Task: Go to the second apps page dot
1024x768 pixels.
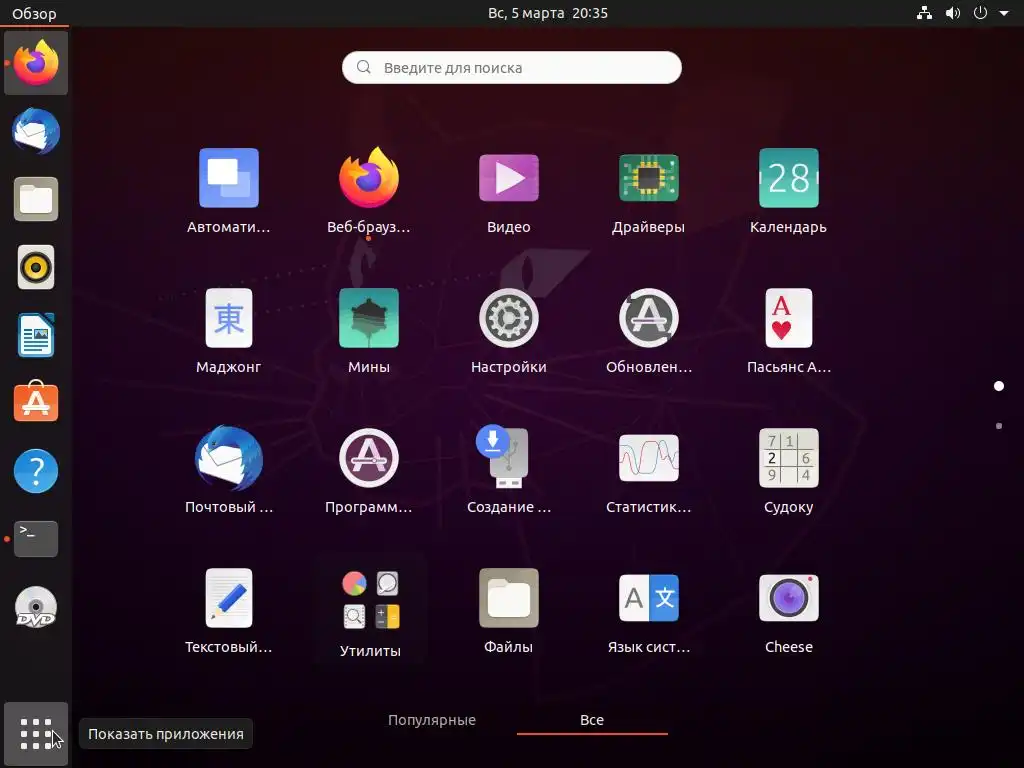Action: [999, 426]
